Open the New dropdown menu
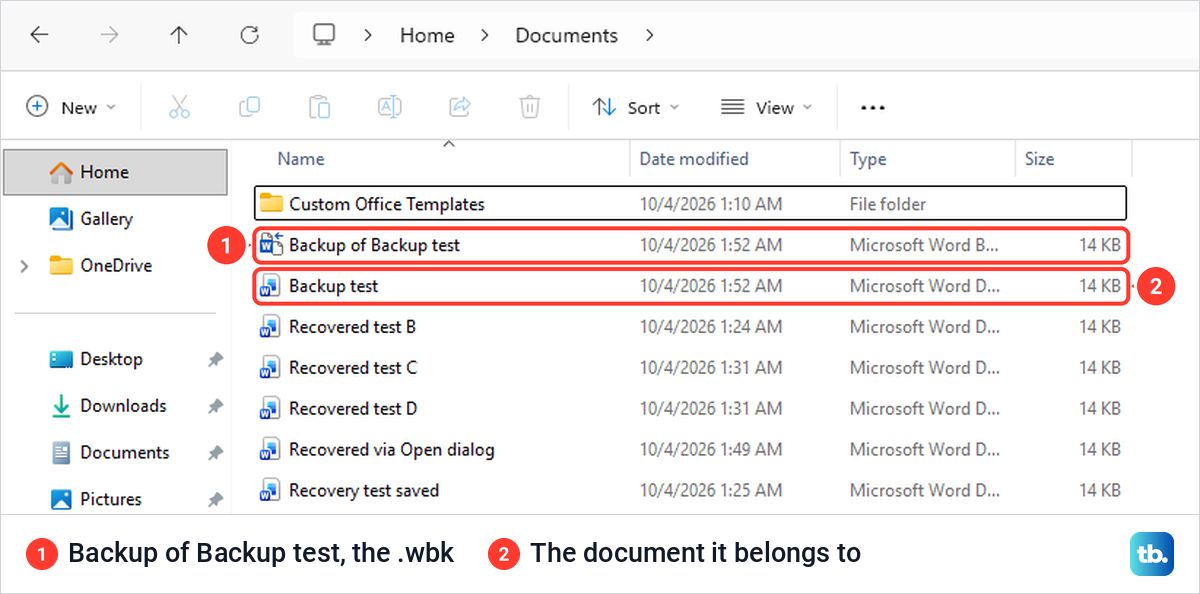 [x=71, y=107]
